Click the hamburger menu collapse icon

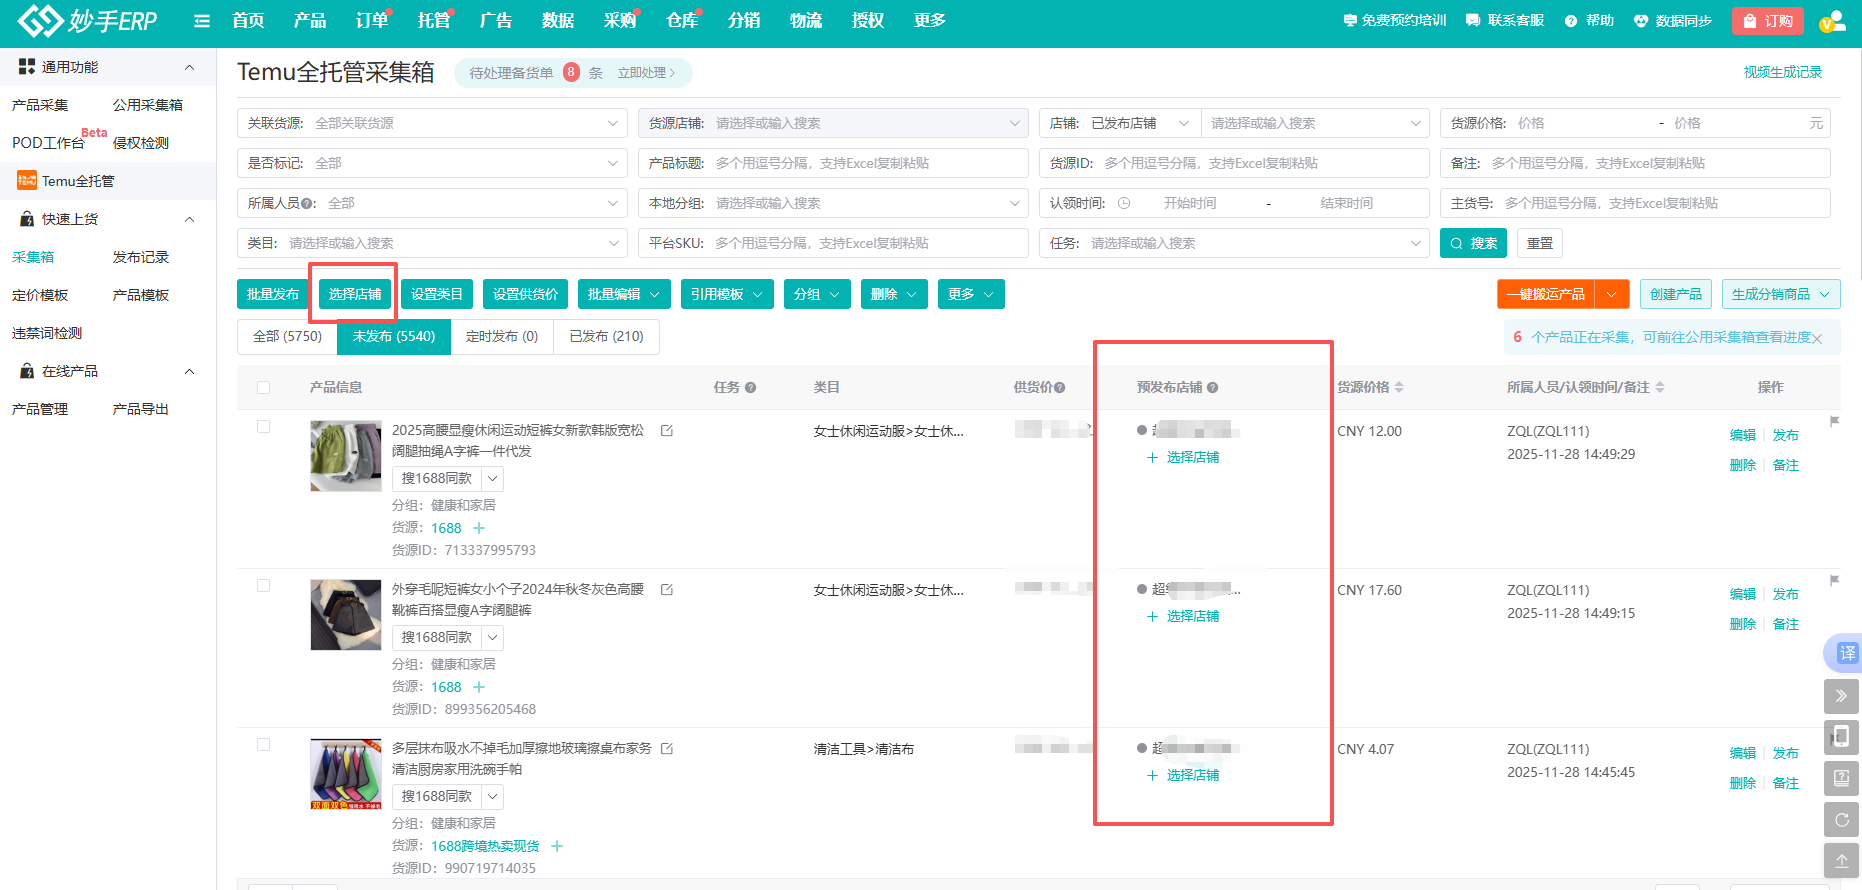(x=202, y=21)
